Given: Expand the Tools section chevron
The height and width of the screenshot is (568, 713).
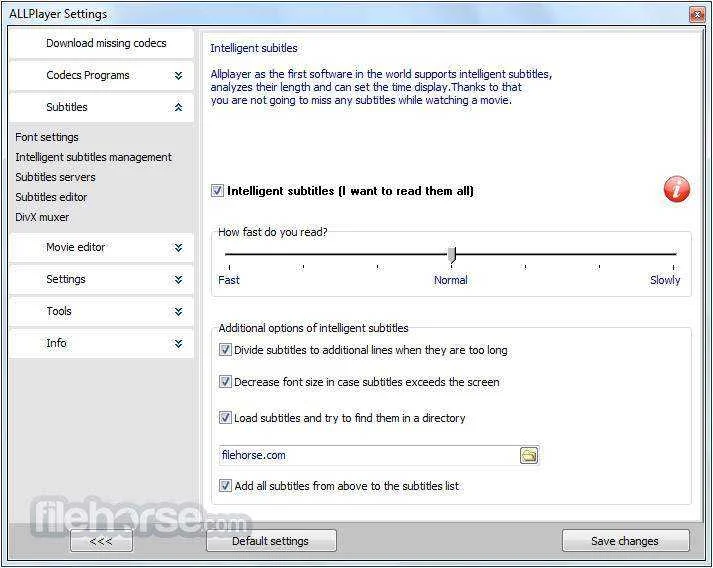Looking at the screenshot, I should point(178,312).
